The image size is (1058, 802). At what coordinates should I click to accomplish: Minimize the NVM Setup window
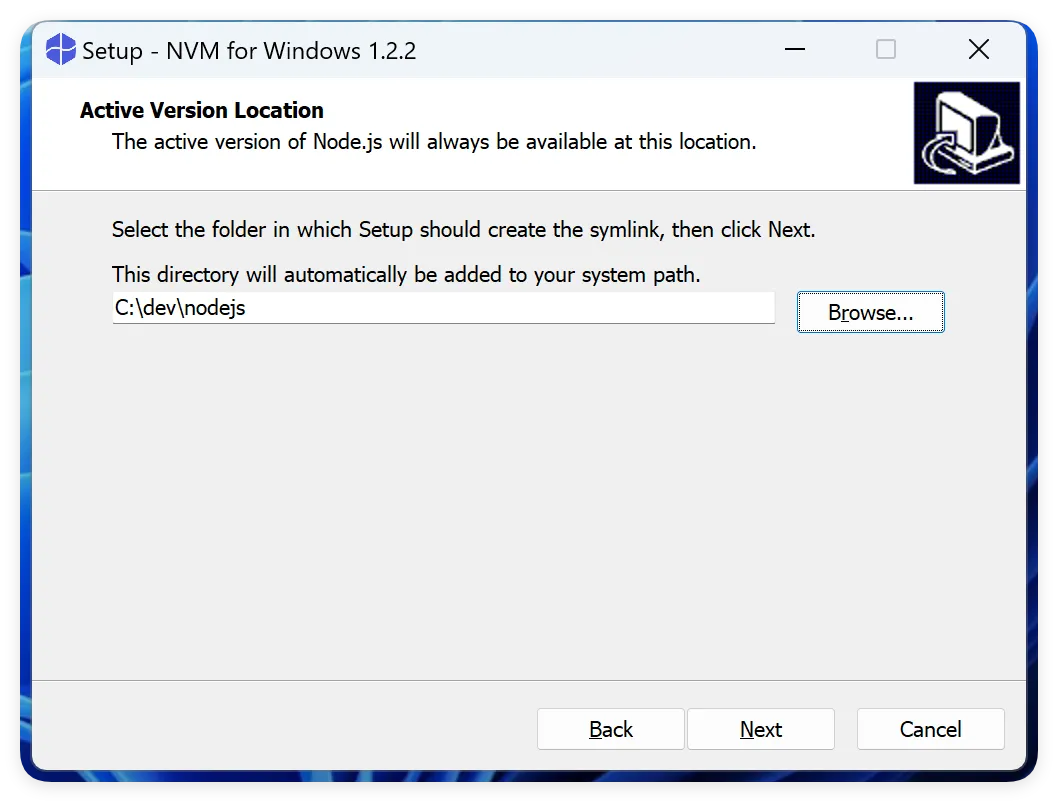tap(795, 49)
